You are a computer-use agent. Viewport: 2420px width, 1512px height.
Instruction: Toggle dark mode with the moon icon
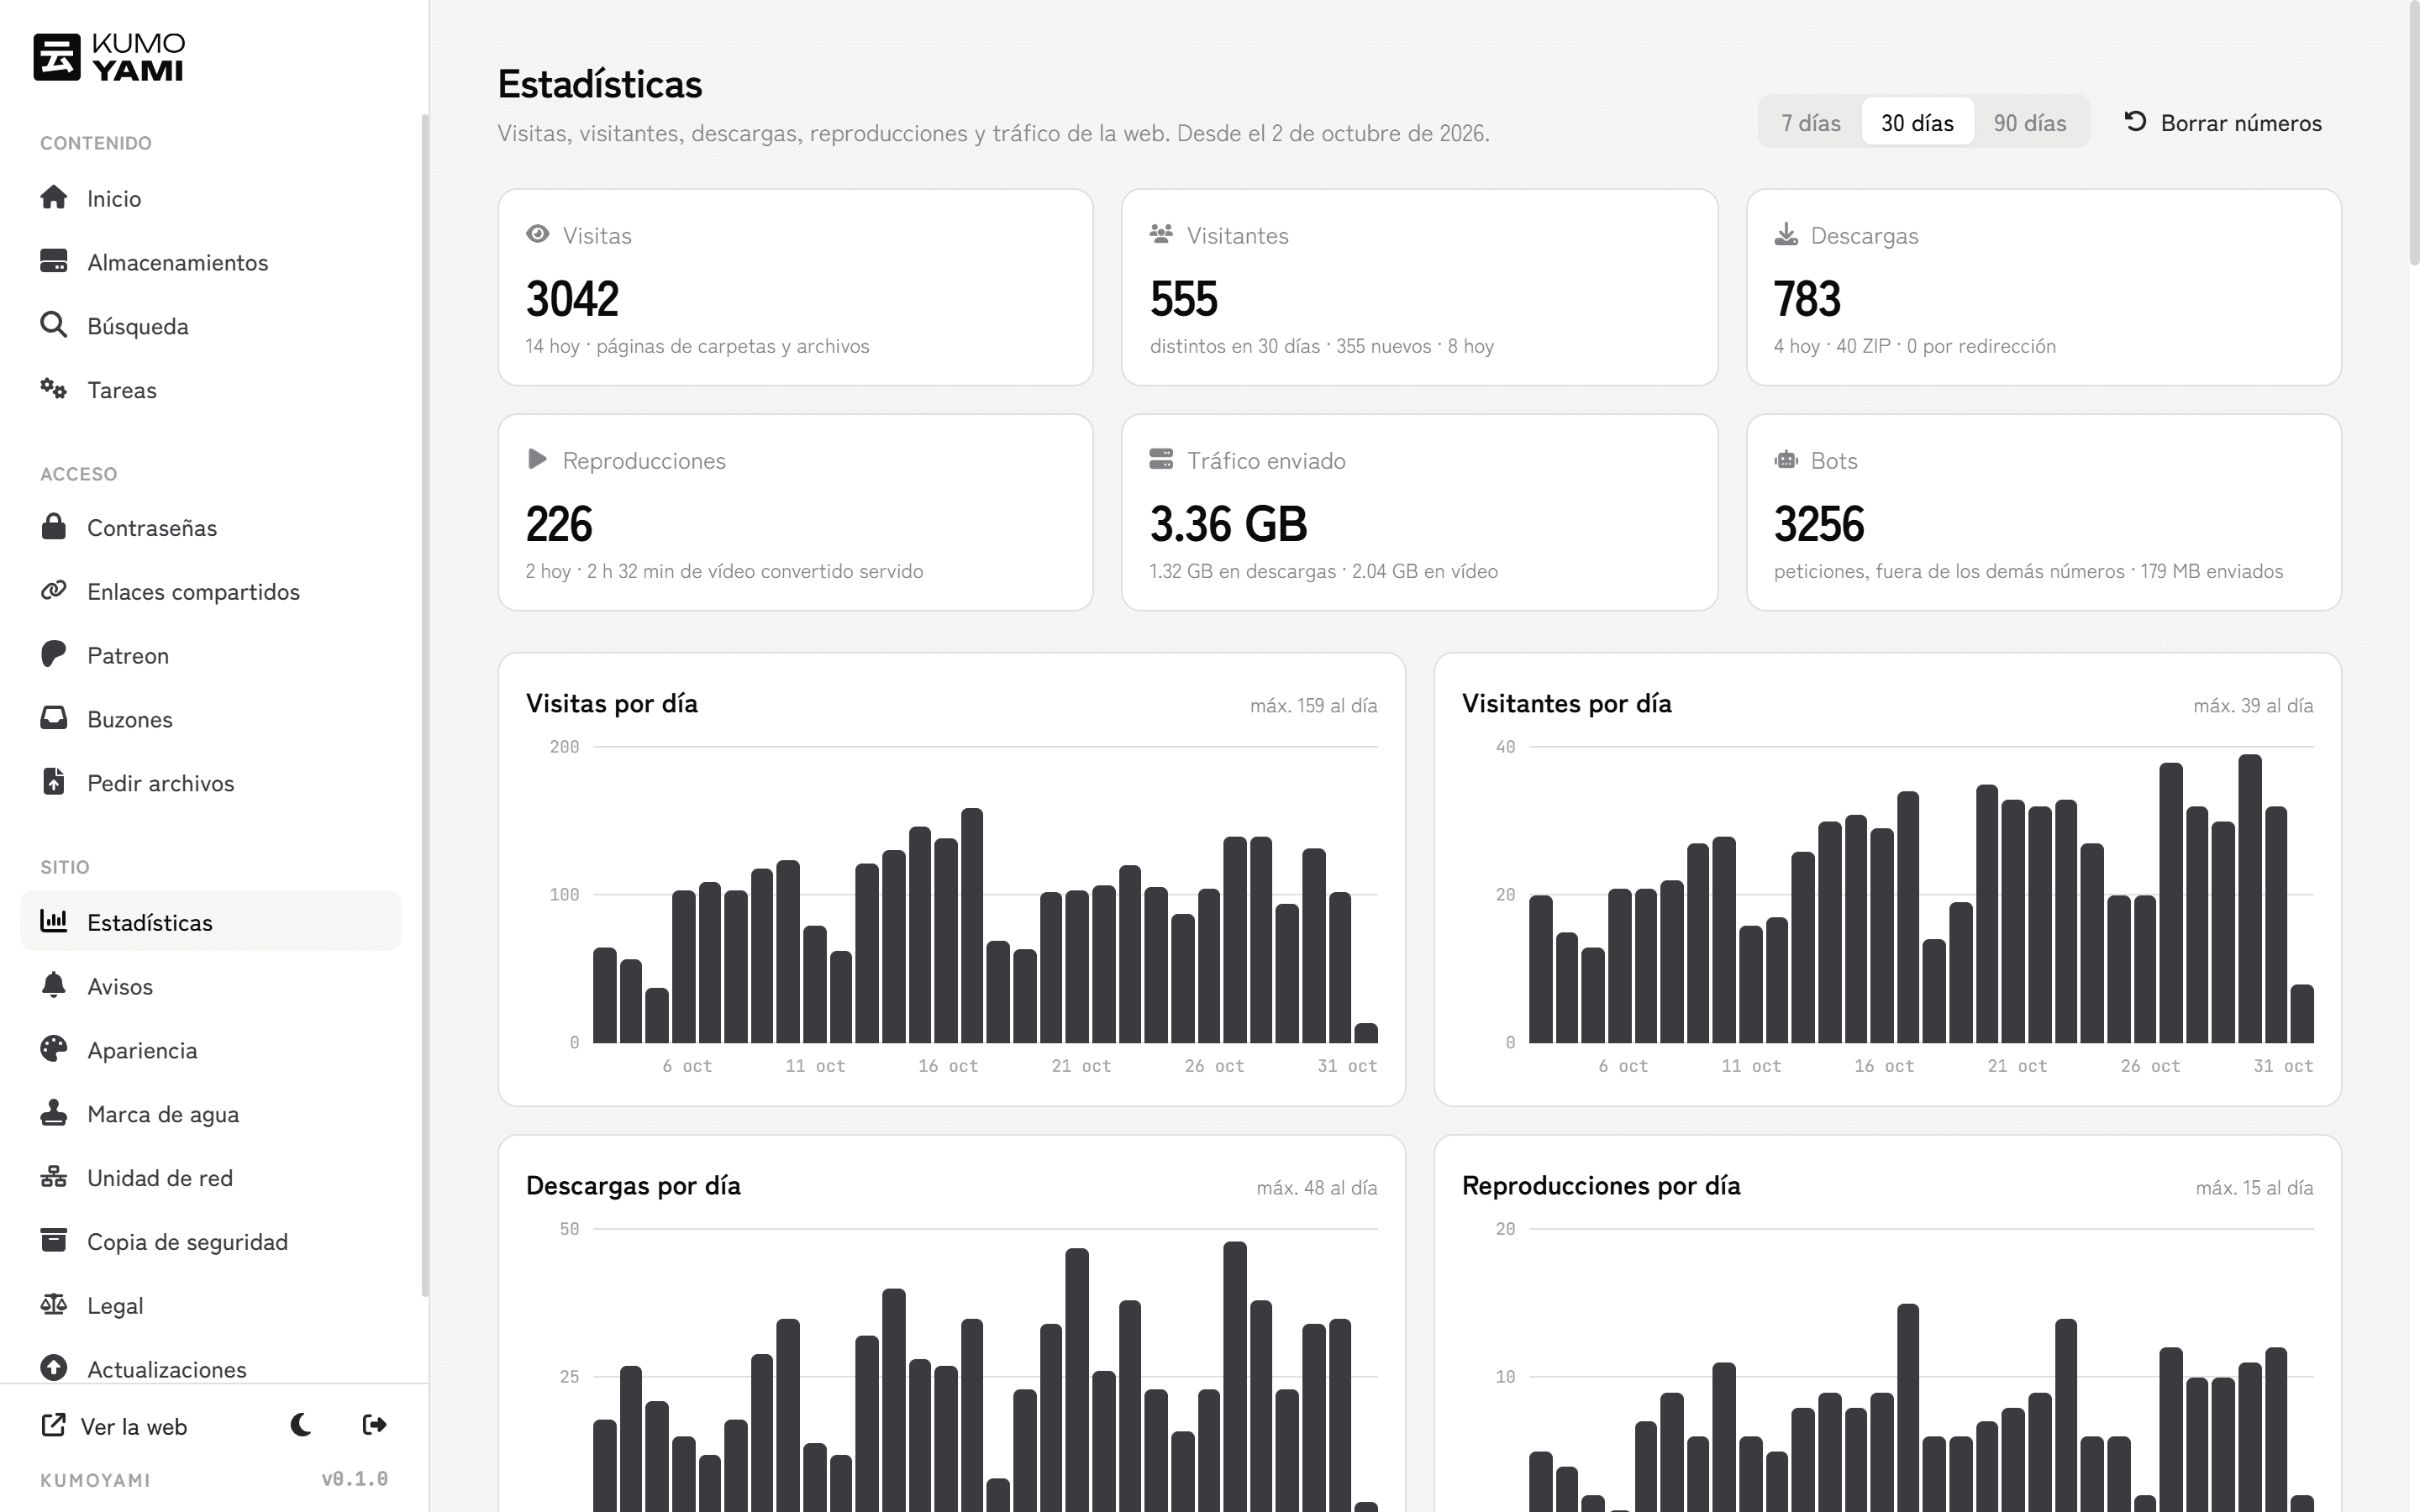point(301,1426)
